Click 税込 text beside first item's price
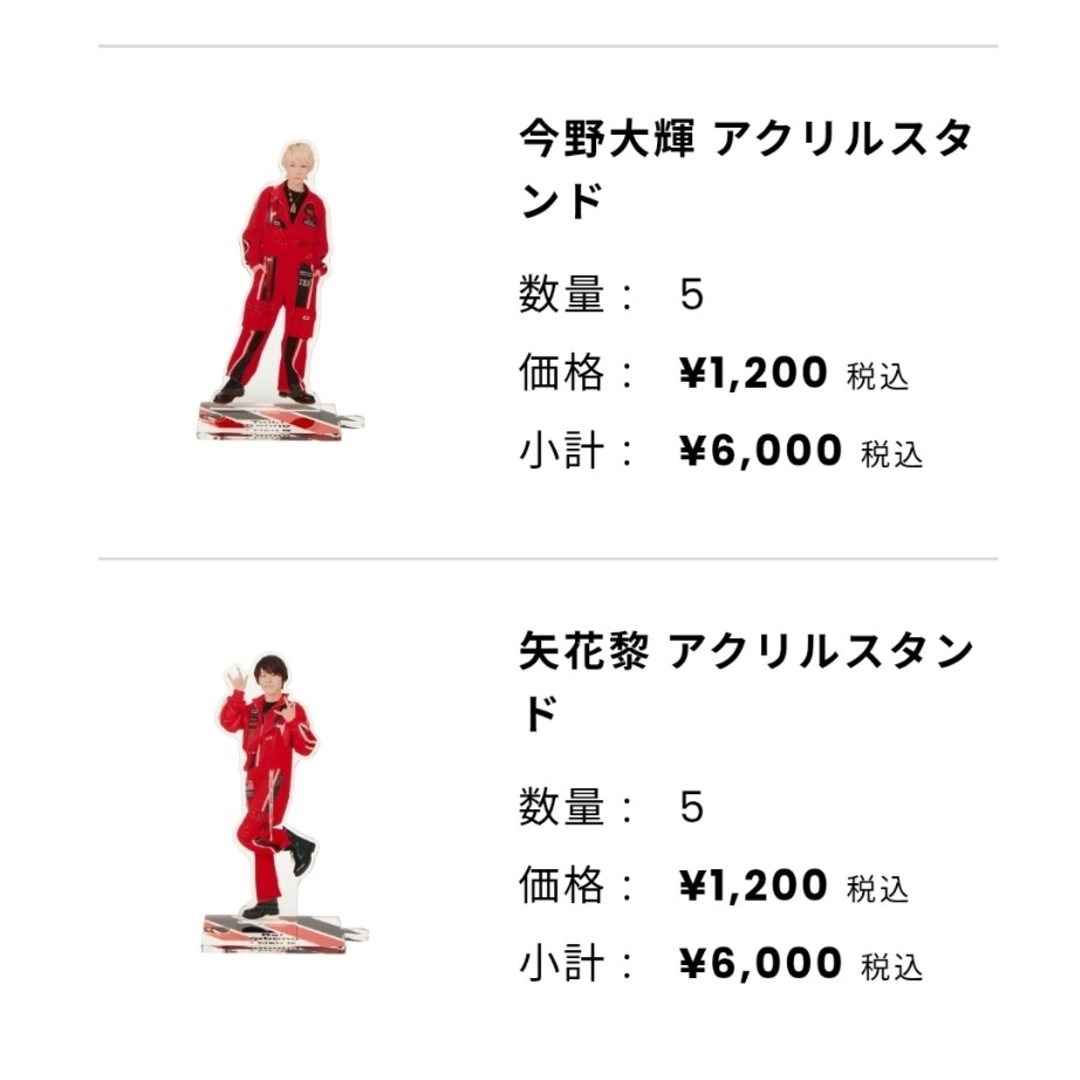The width and height of the screenshot is (1080, 1080). pos(878,376)
